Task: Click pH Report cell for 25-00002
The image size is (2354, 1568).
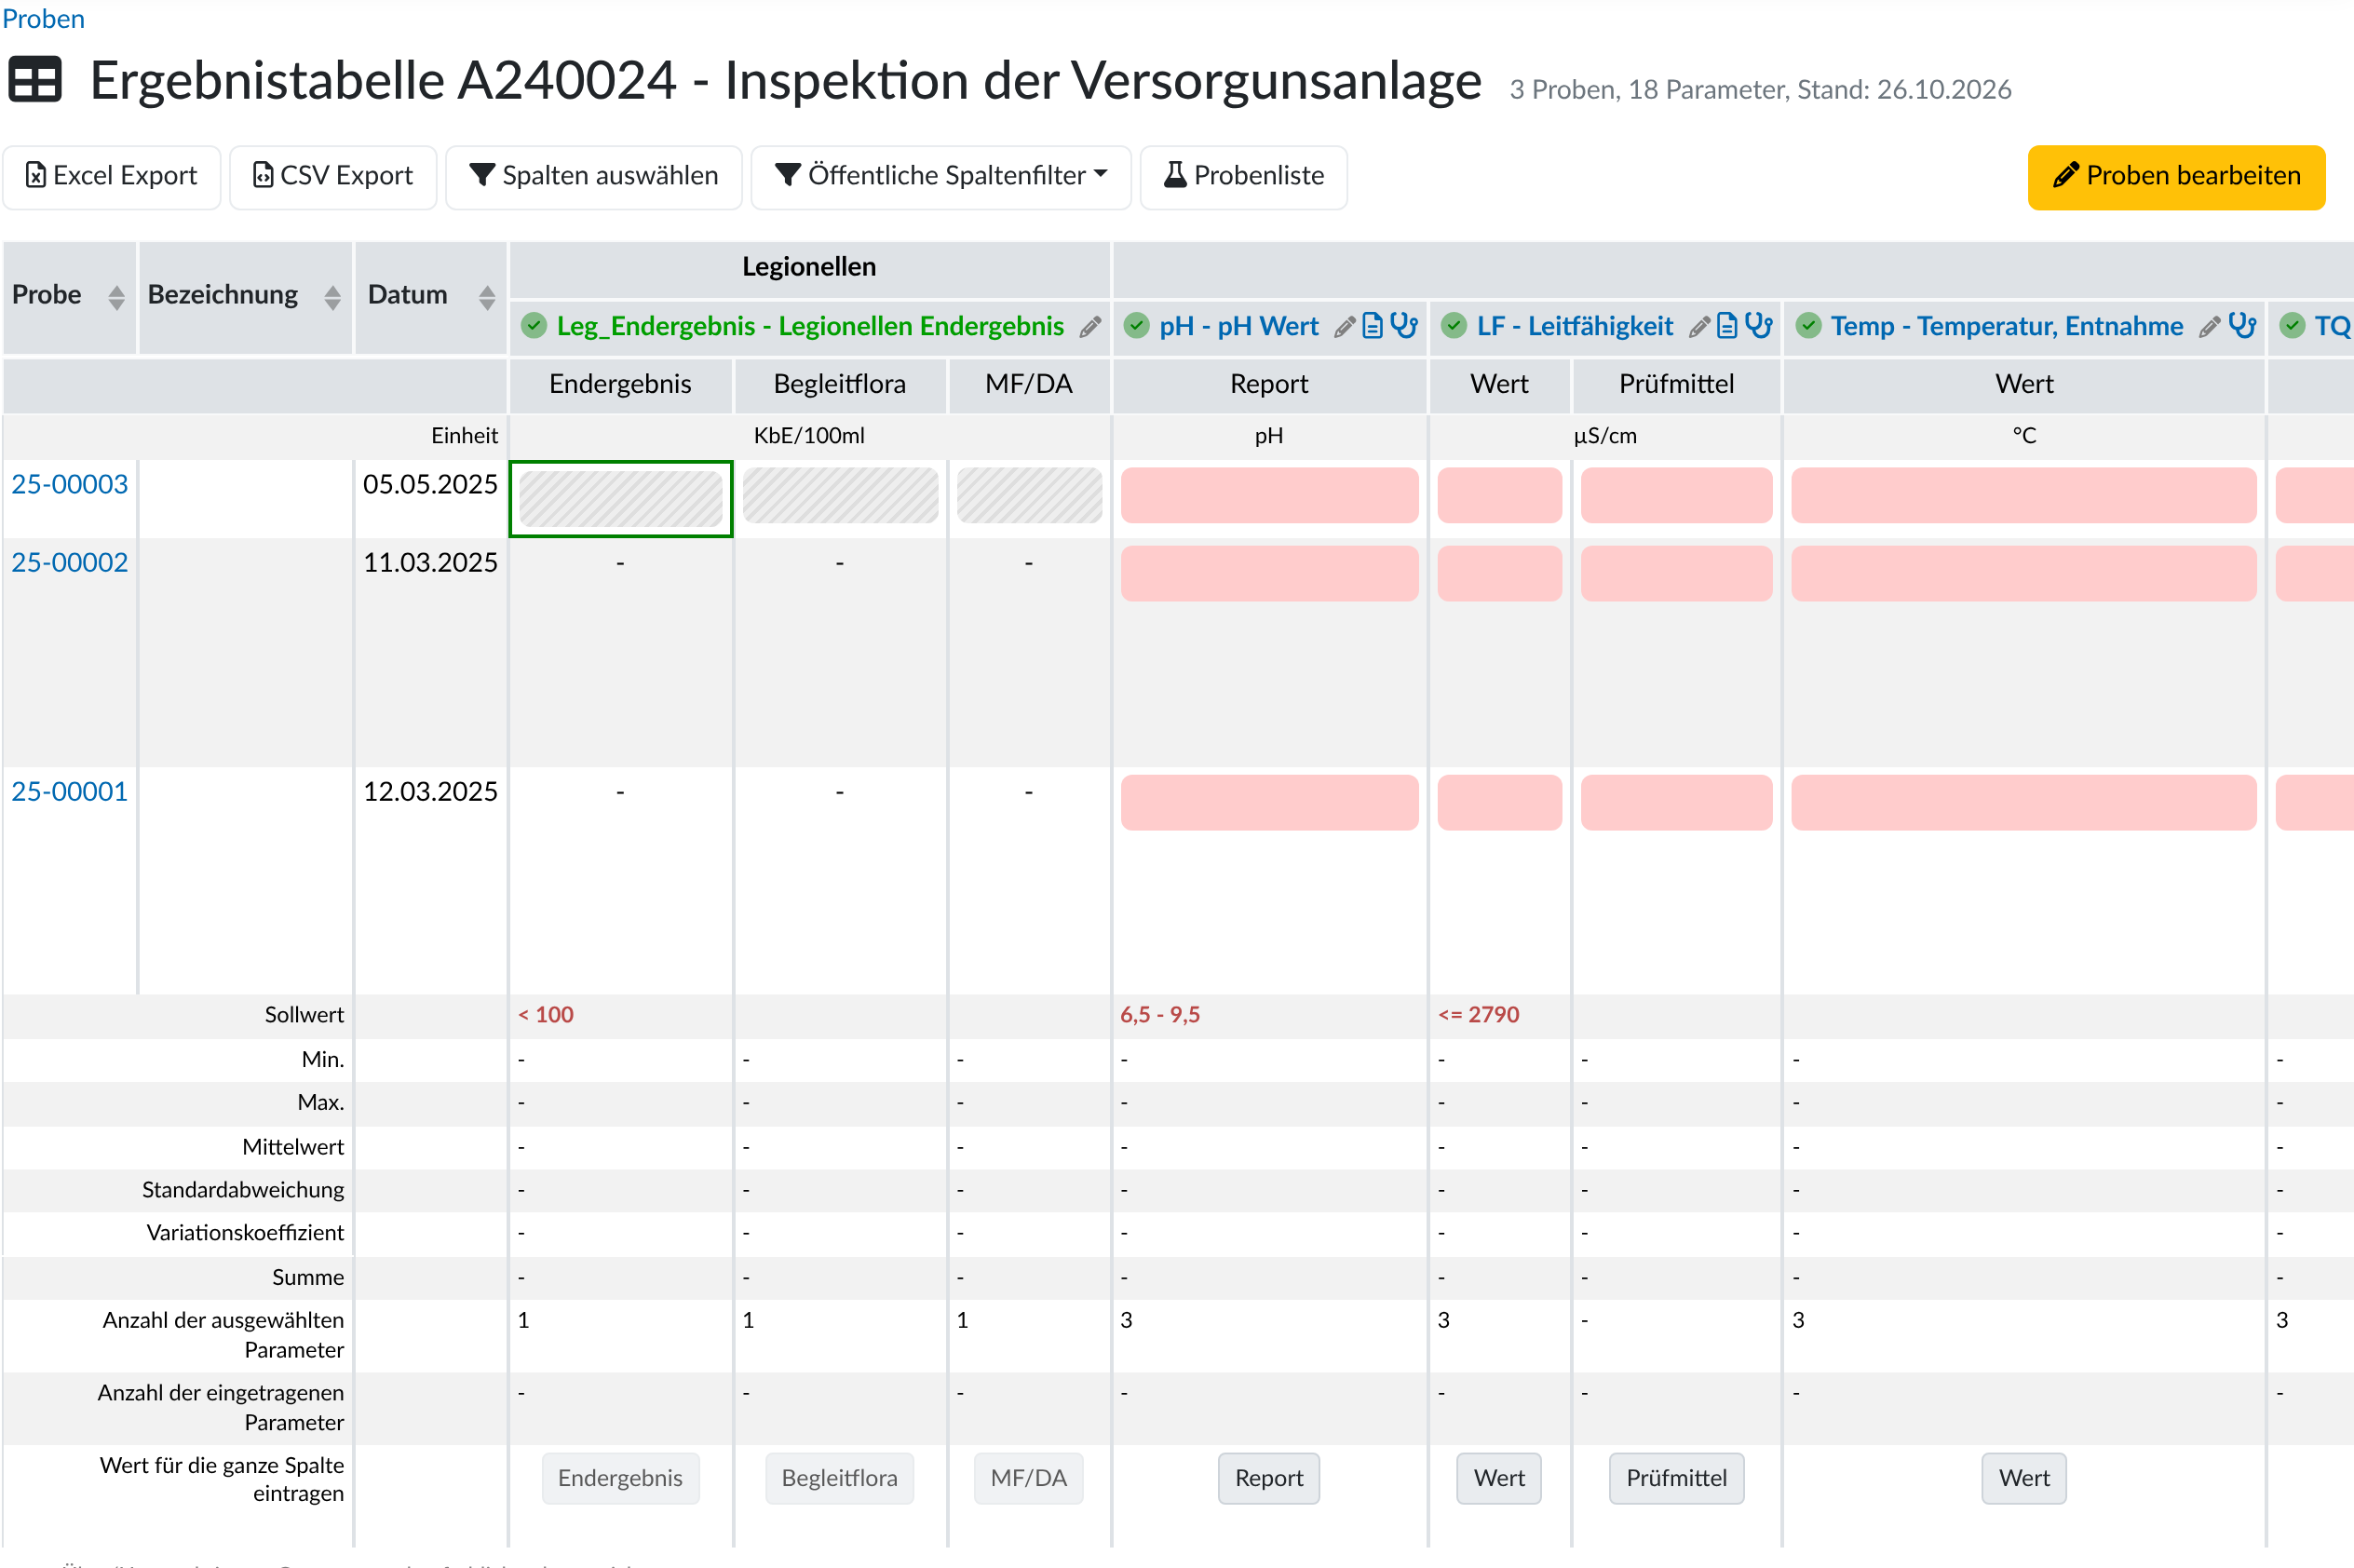Action: pos(1269,573)
